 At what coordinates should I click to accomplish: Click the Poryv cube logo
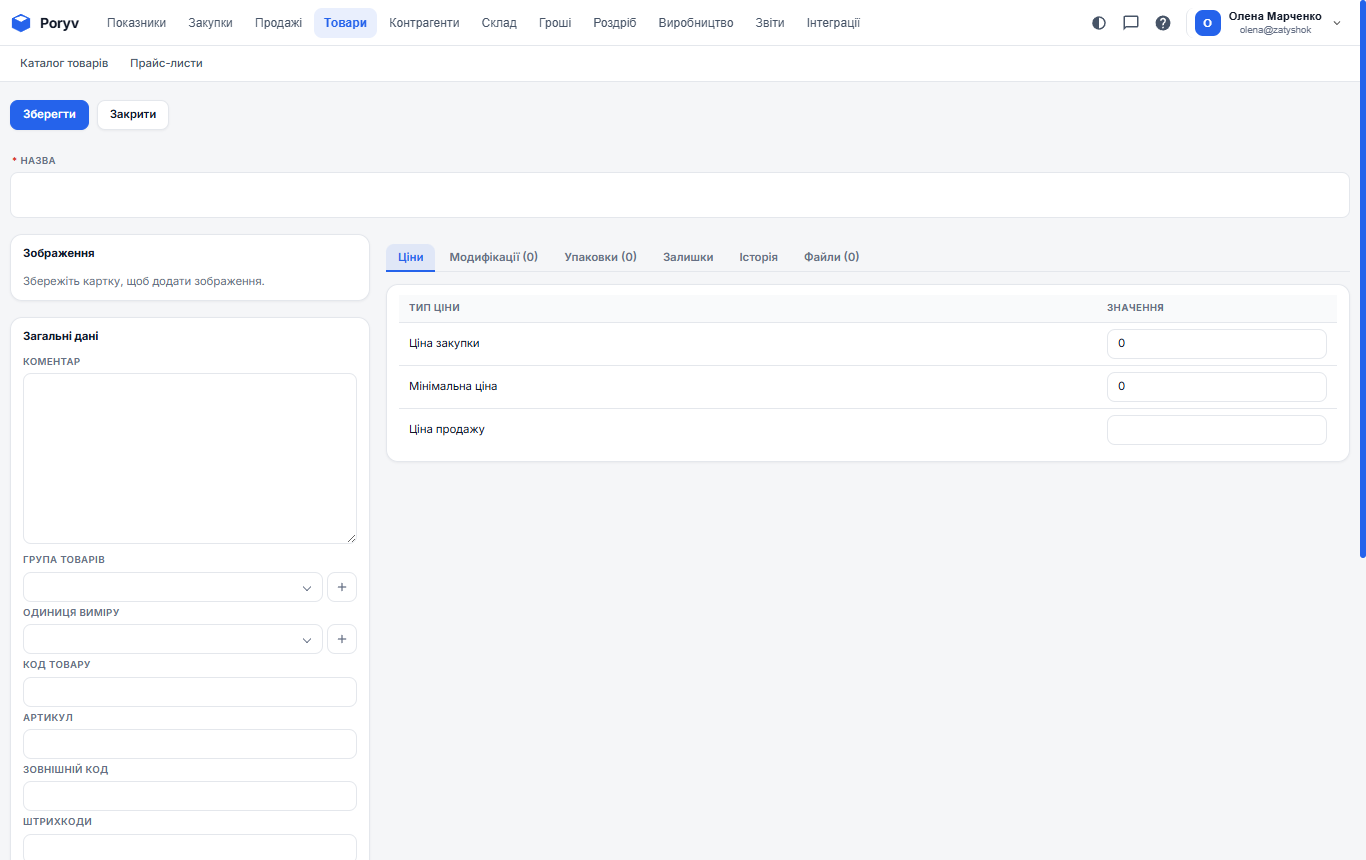(21, 23)
